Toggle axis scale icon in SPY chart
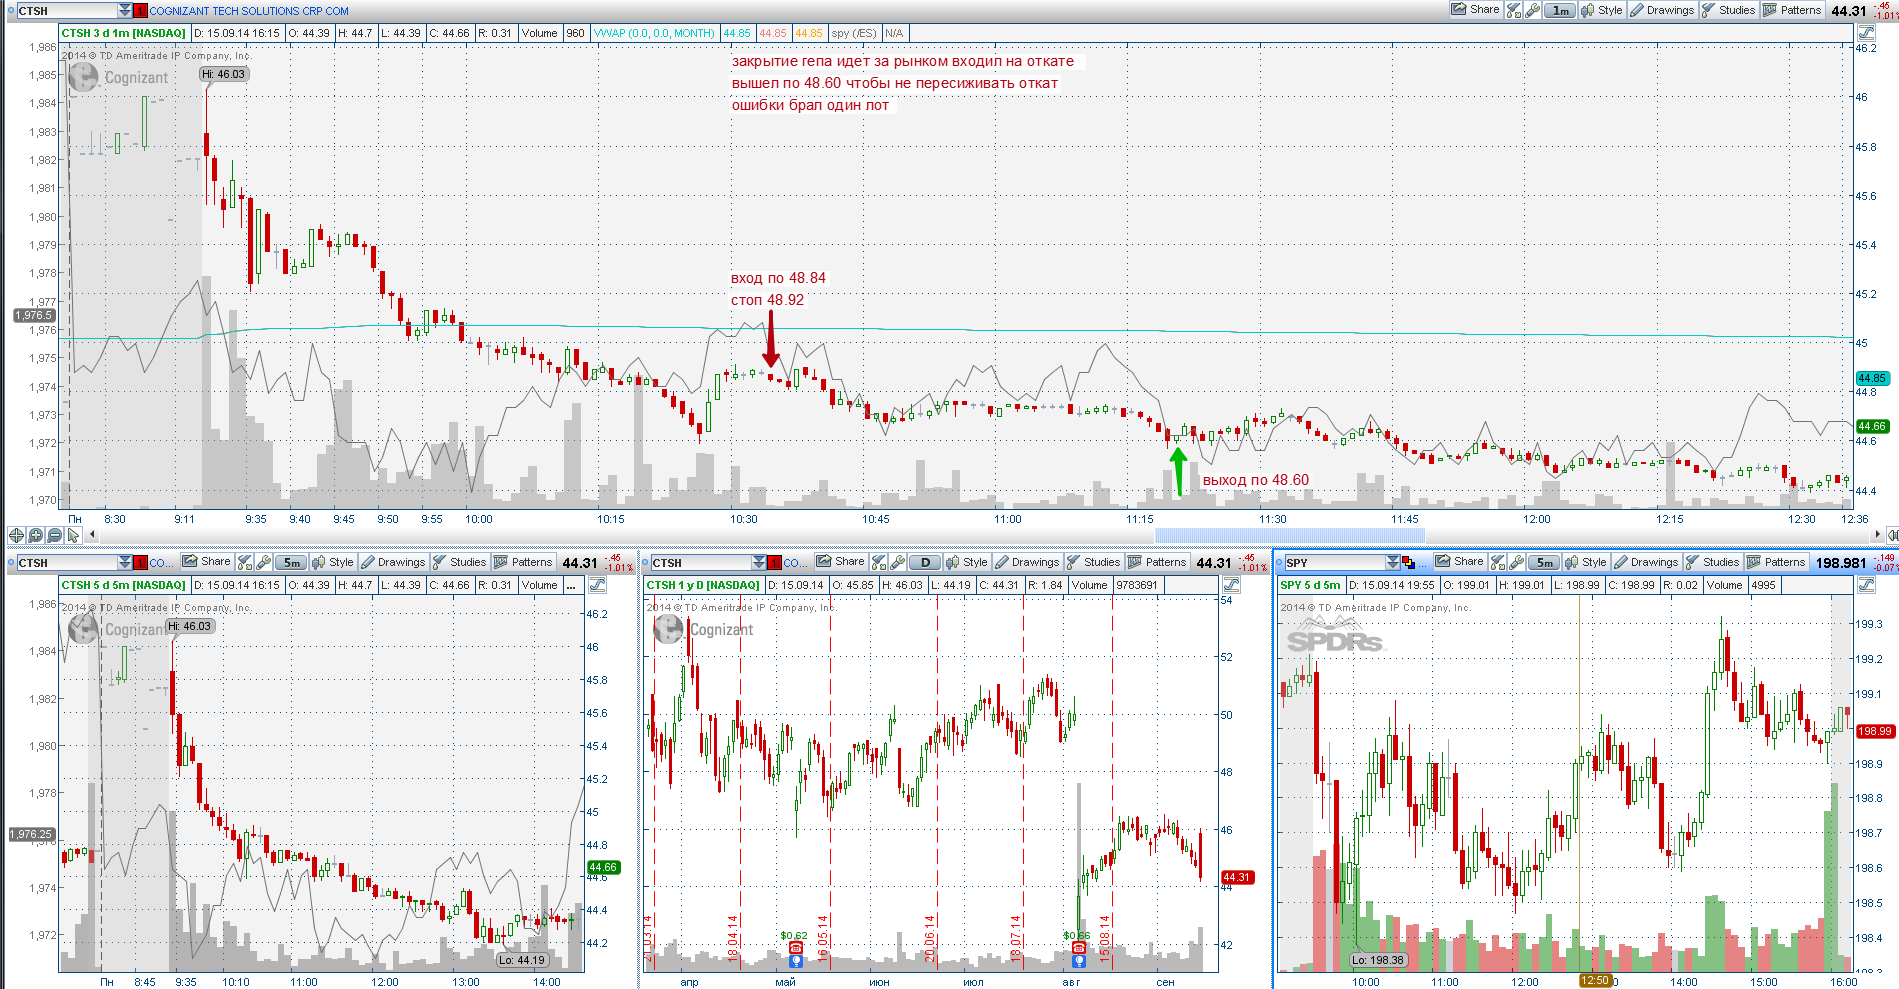Image resolution: width=1899 pixels, height=989 pixels. 1866,585
